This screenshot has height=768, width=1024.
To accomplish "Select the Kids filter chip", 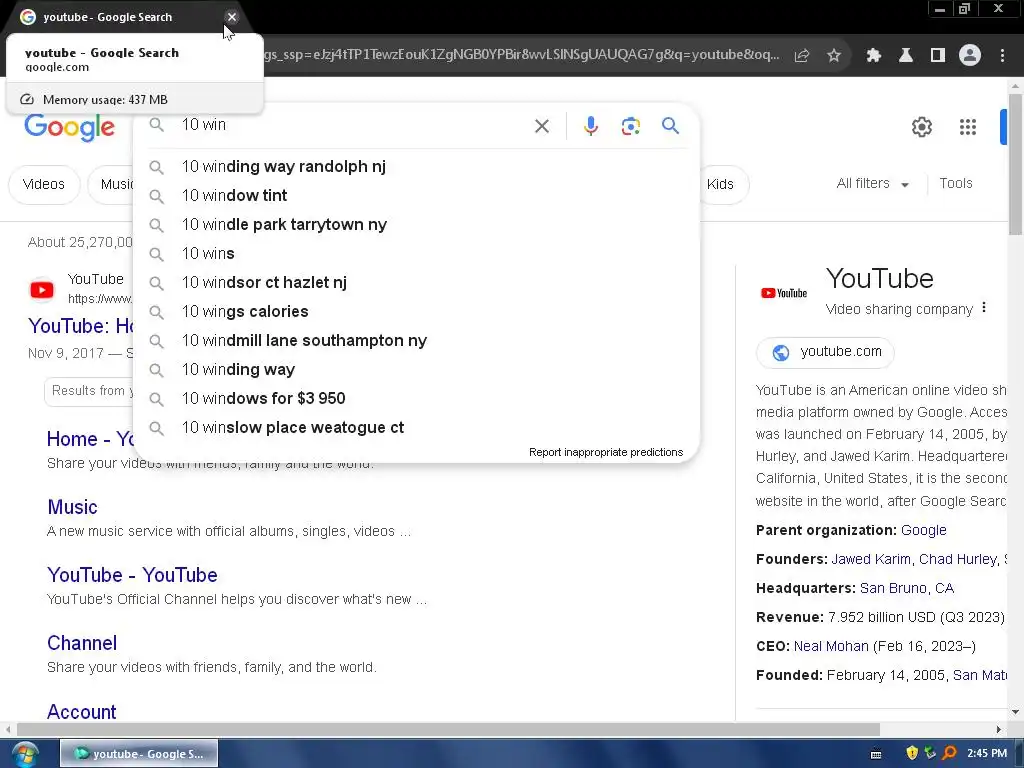I will tap(724, 184).
